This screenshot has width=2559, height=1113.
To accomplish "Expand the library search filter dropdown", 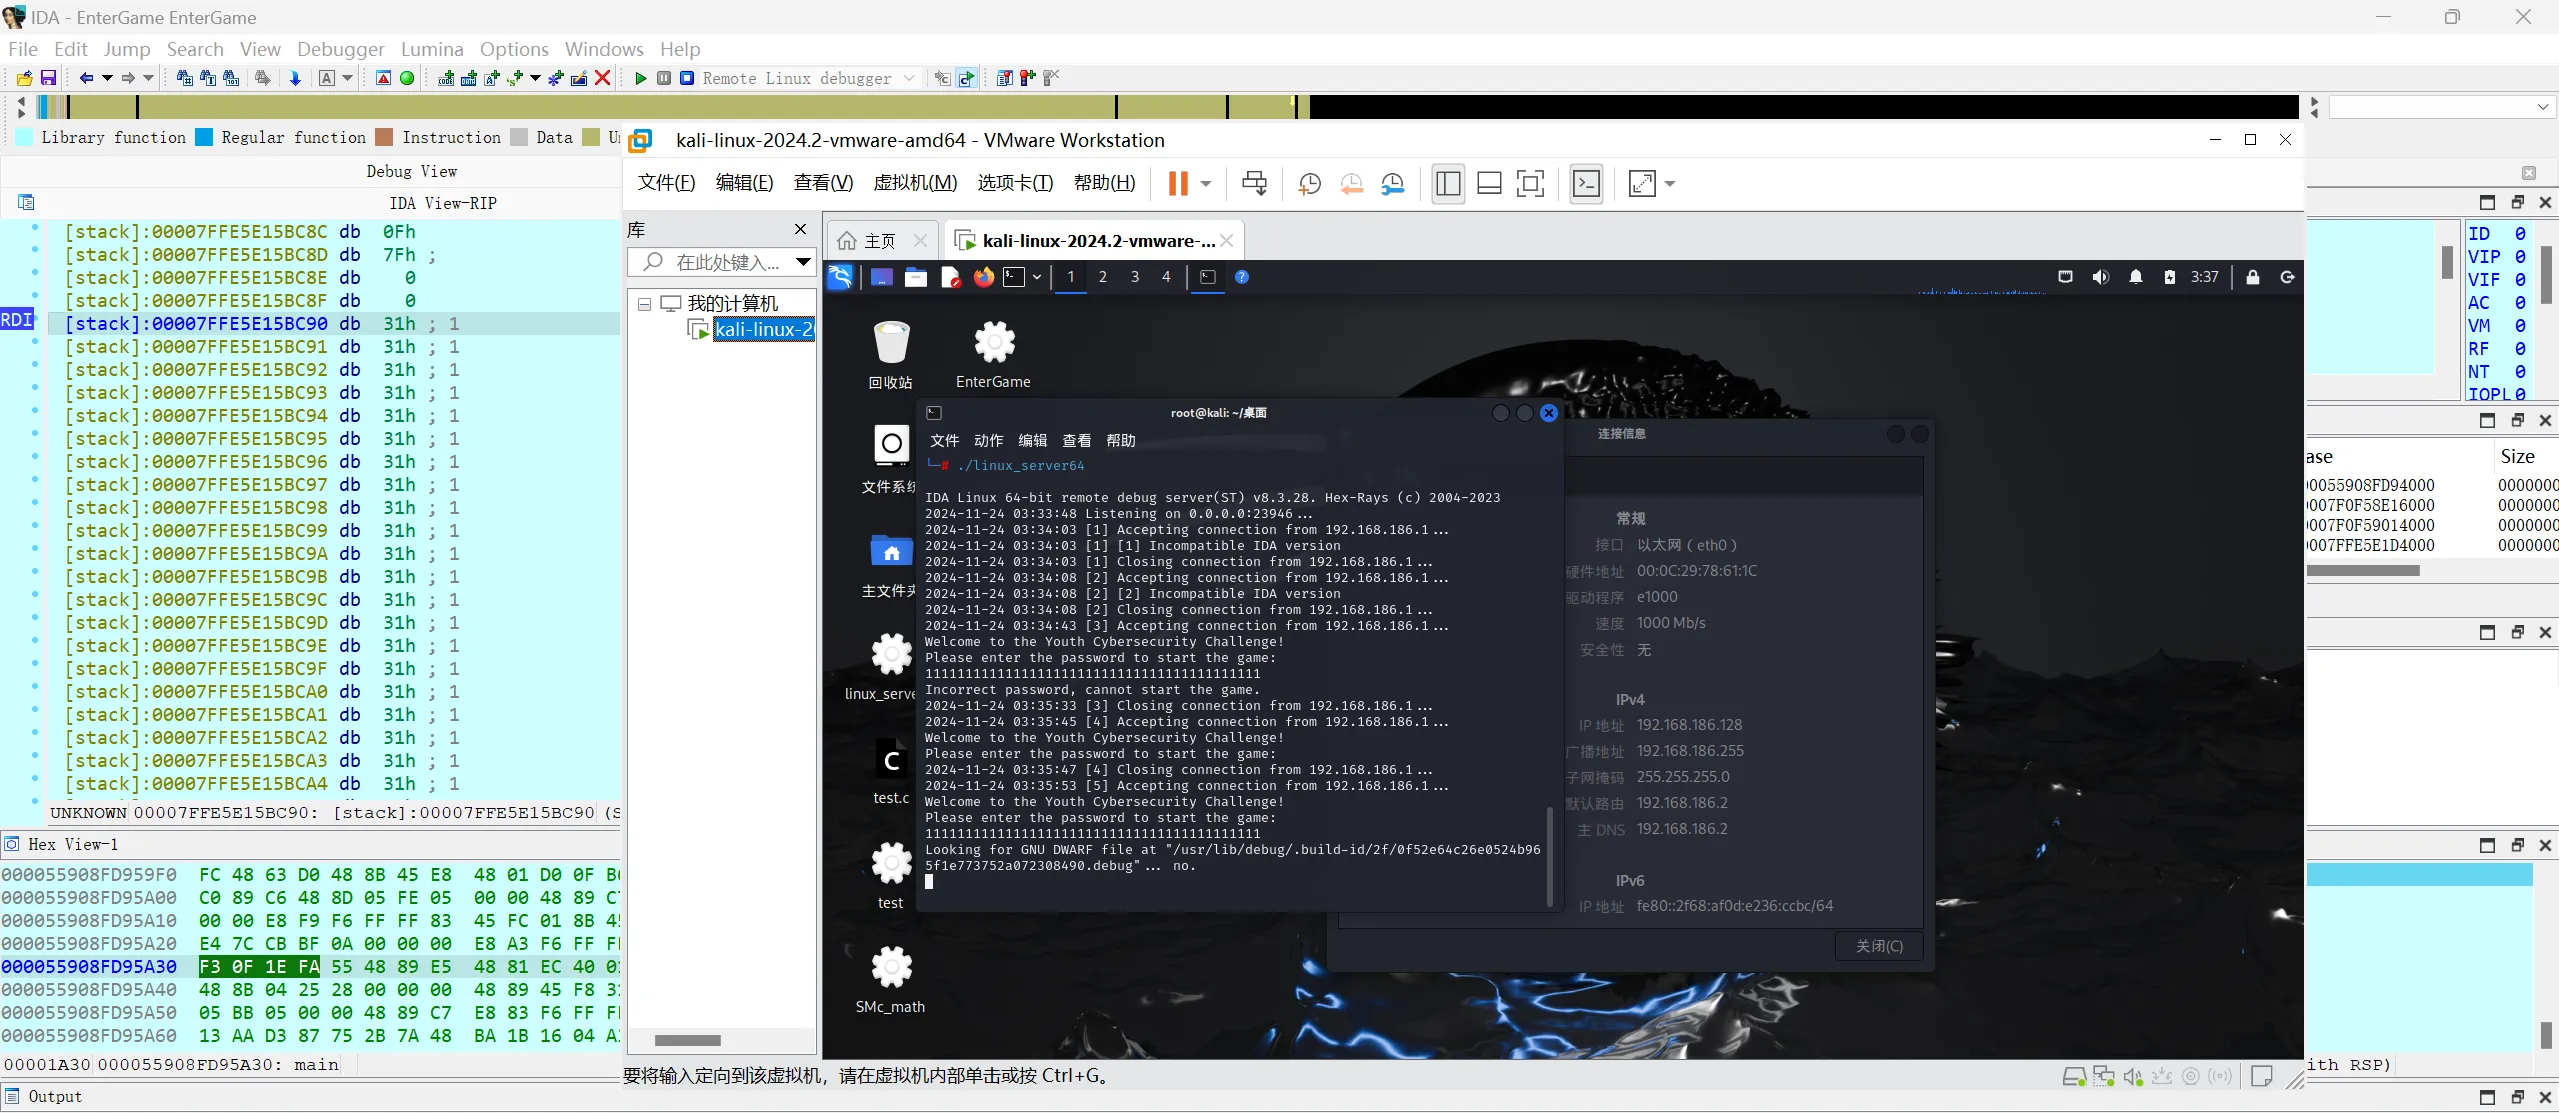I will click(x=803, y=262).
